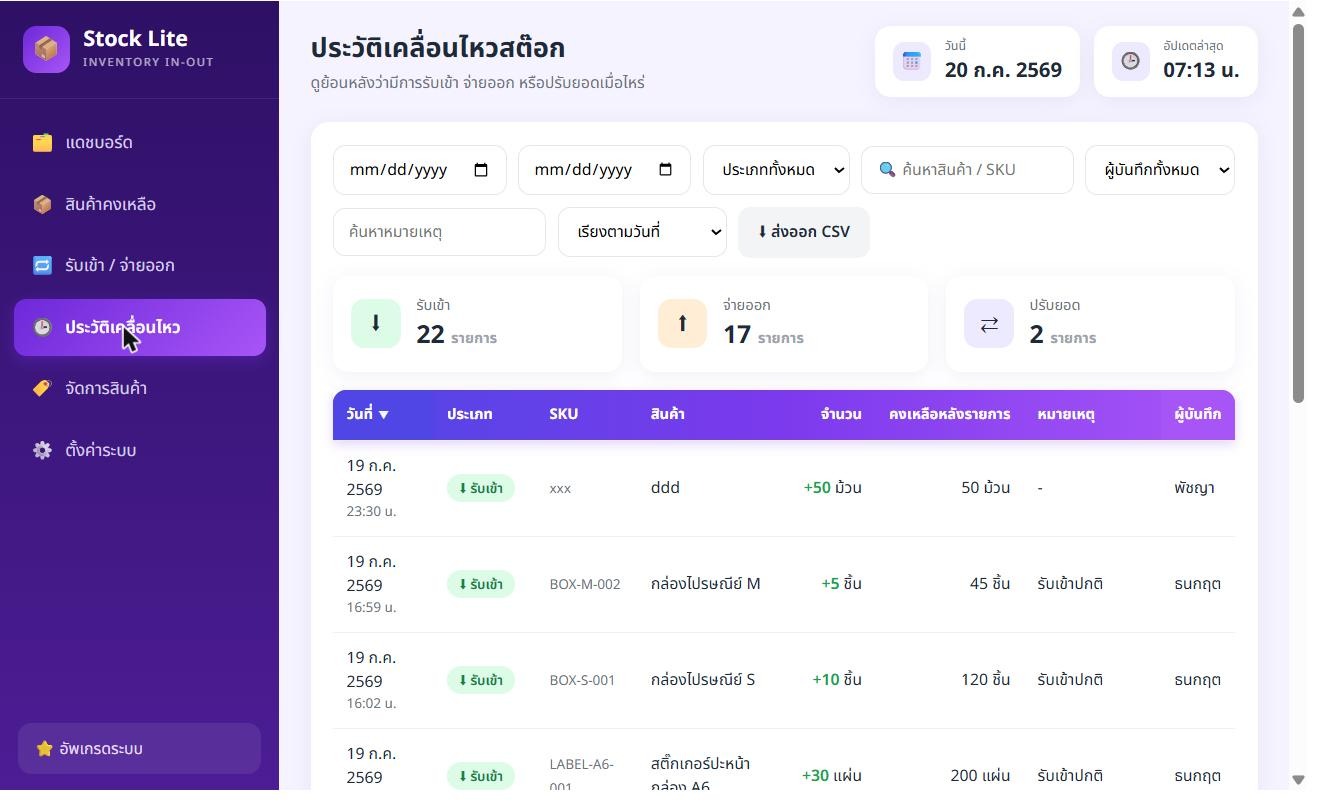Select ประวัติเคลื่อนไหว in the sidebar
The width and height of the screenshot is (1318, 805).
click(x=140, y=327)
